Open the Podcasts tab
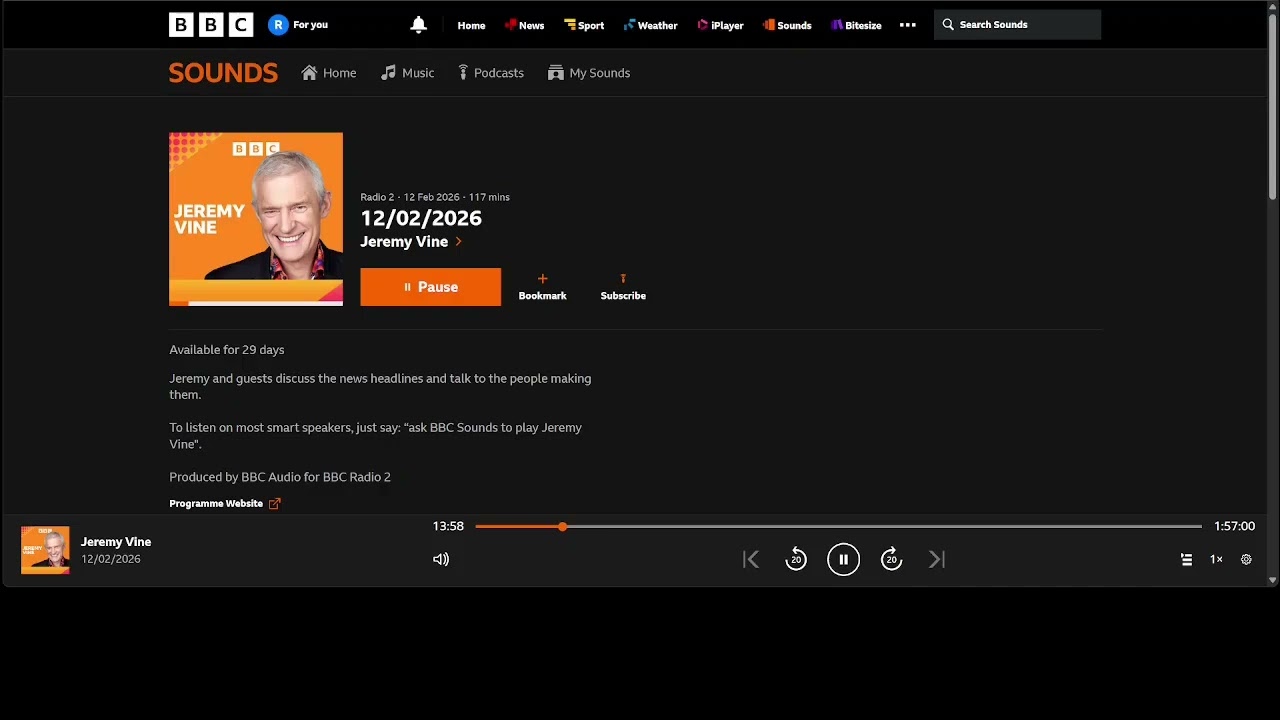The height and width of the screenshot is (720, 1280). point(490,73)
